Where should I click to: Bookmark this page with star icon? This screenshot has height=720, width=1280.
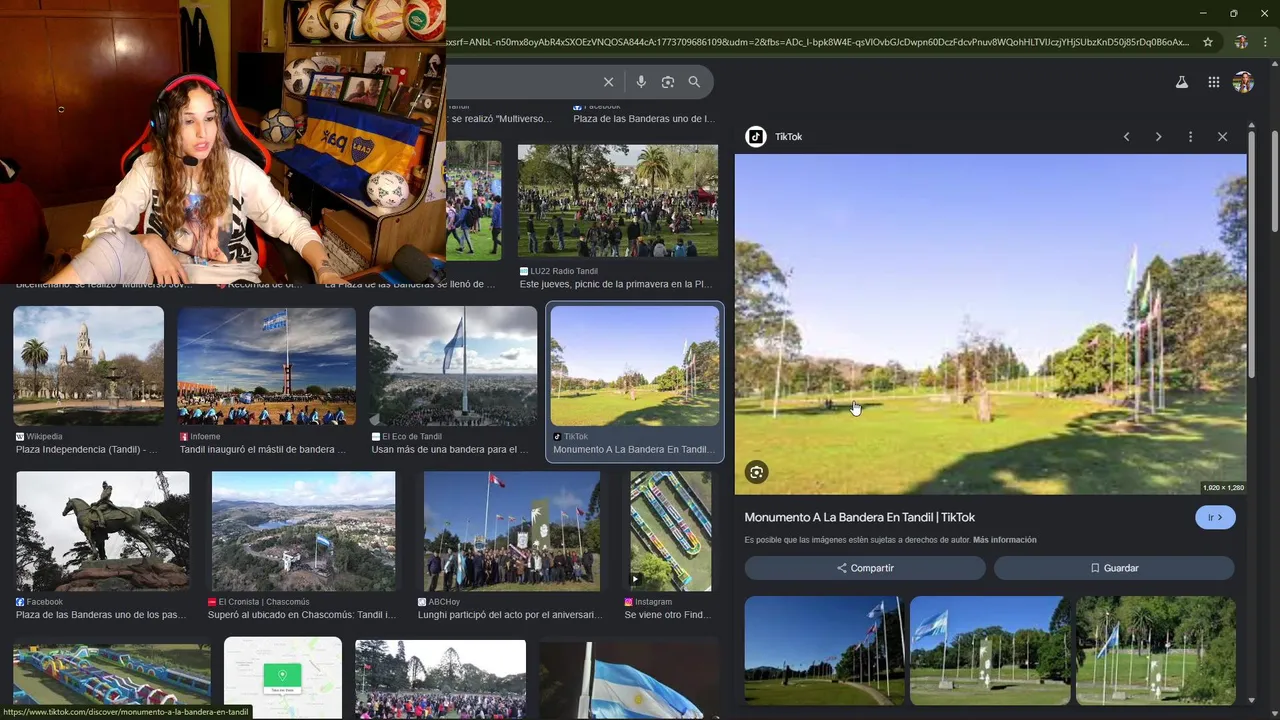click(1208, 42)
